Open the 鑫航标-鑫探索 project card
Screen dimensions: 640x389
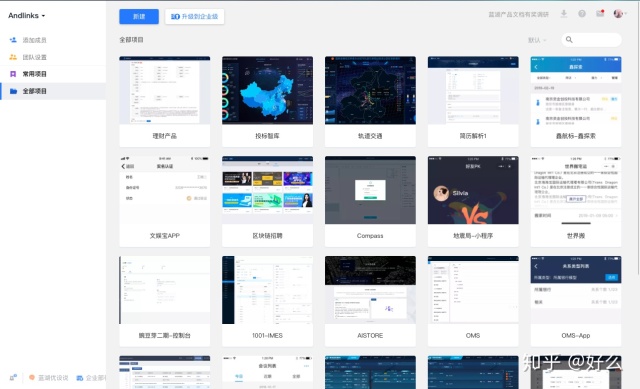576,102
